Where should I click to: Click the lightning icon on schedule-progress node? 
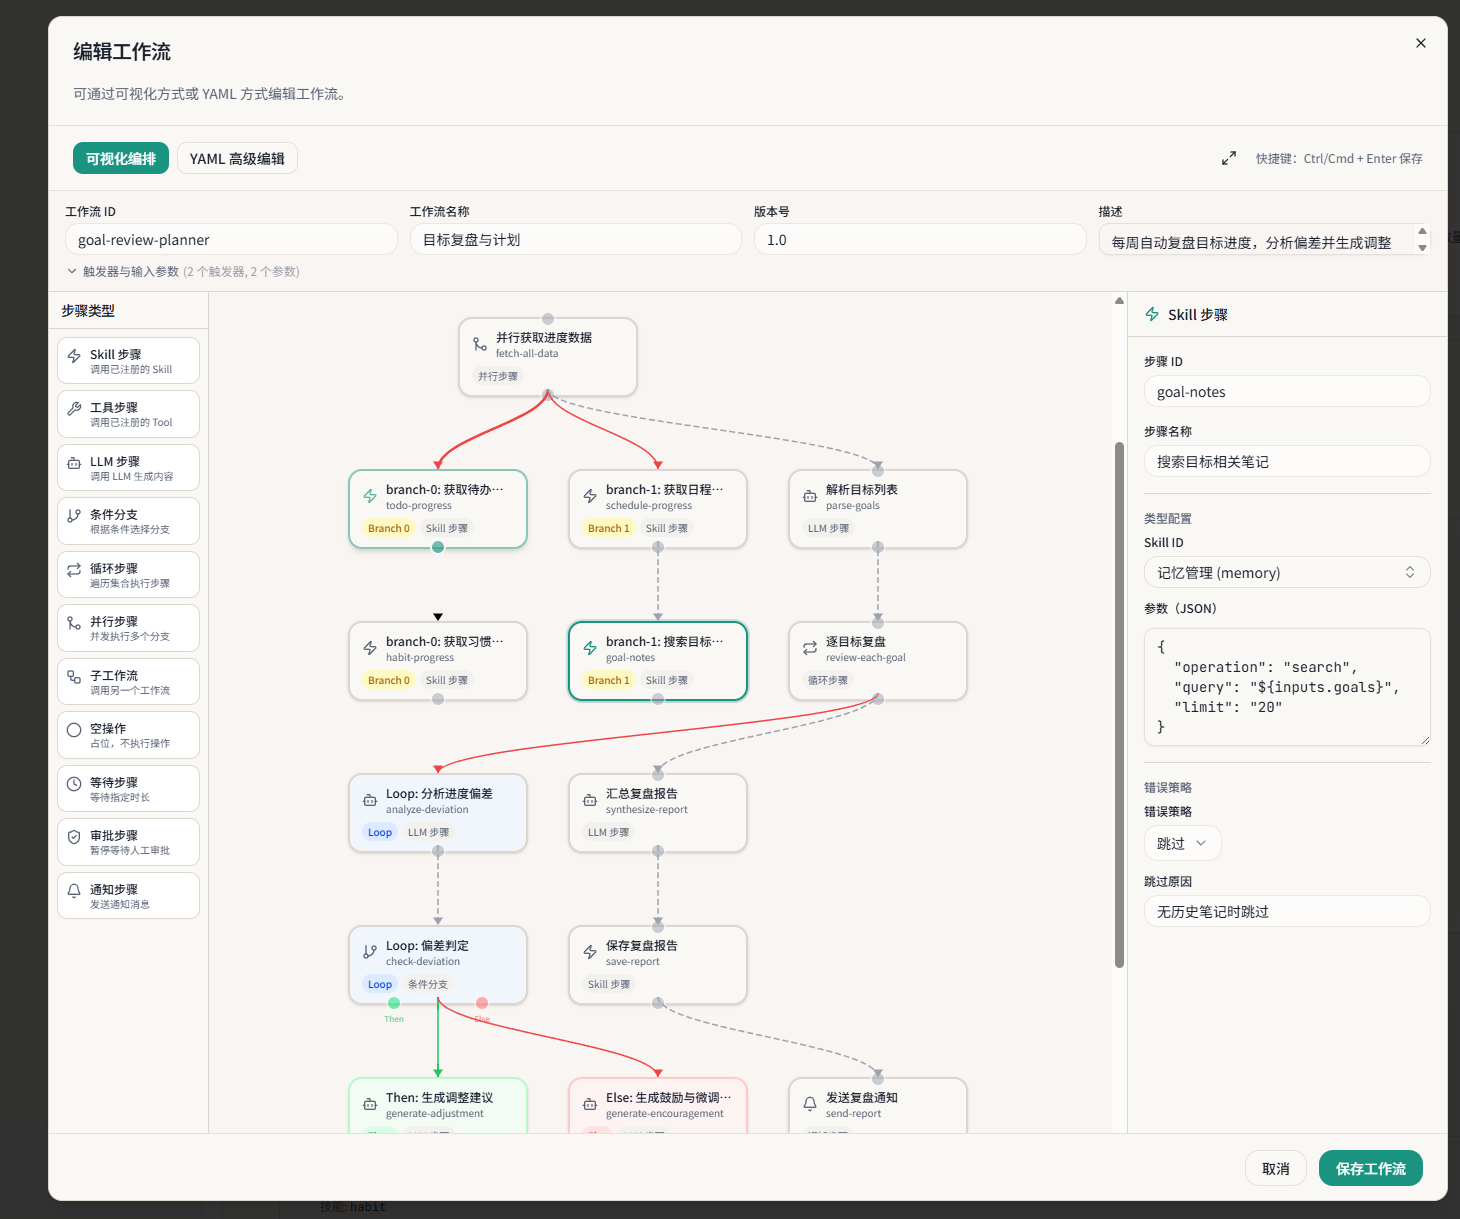click(590, 496)
